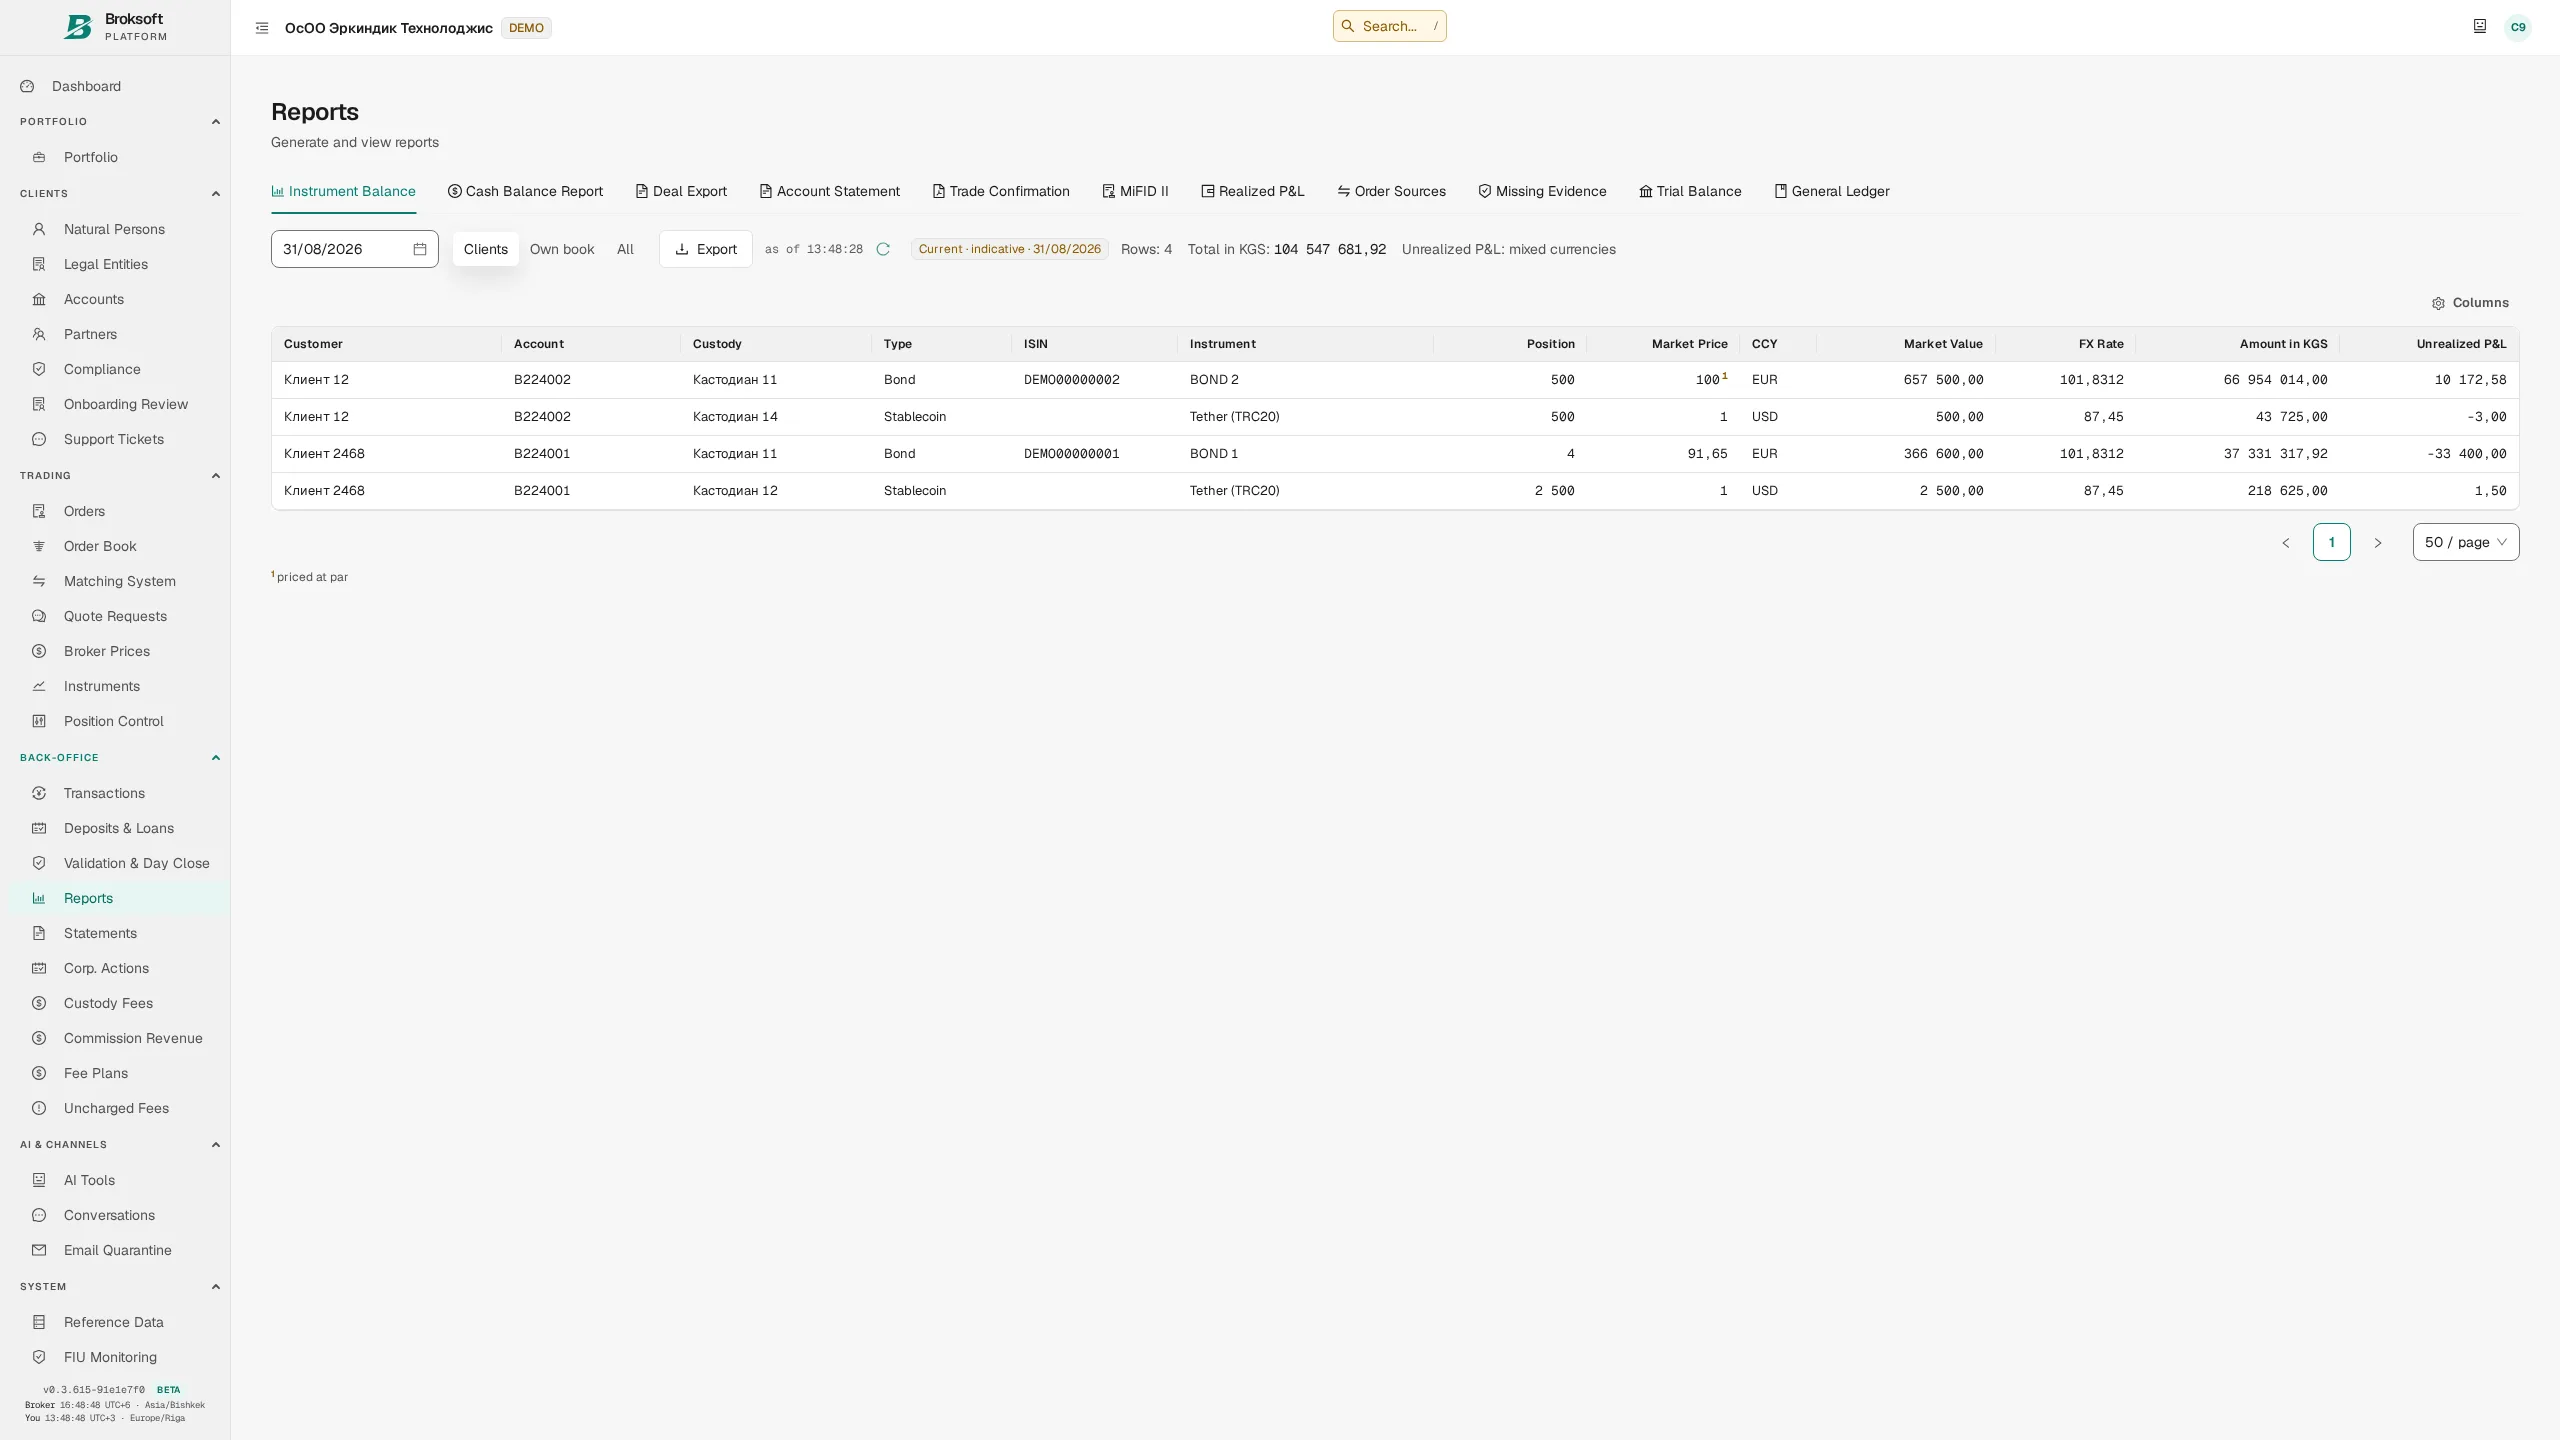Open the notifications icon in top bar
The image size is (2560, 1440).
(2480, 27)
